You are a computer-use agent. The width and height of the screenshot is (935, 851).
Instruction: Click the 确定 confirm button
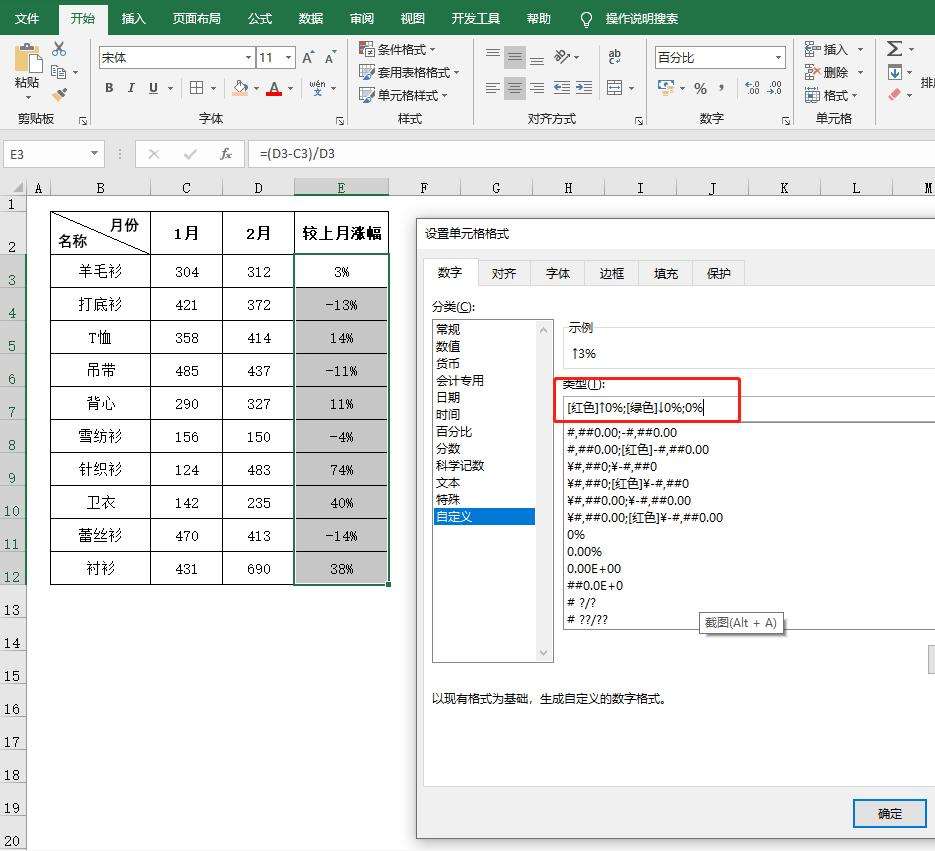pos(889,813)
